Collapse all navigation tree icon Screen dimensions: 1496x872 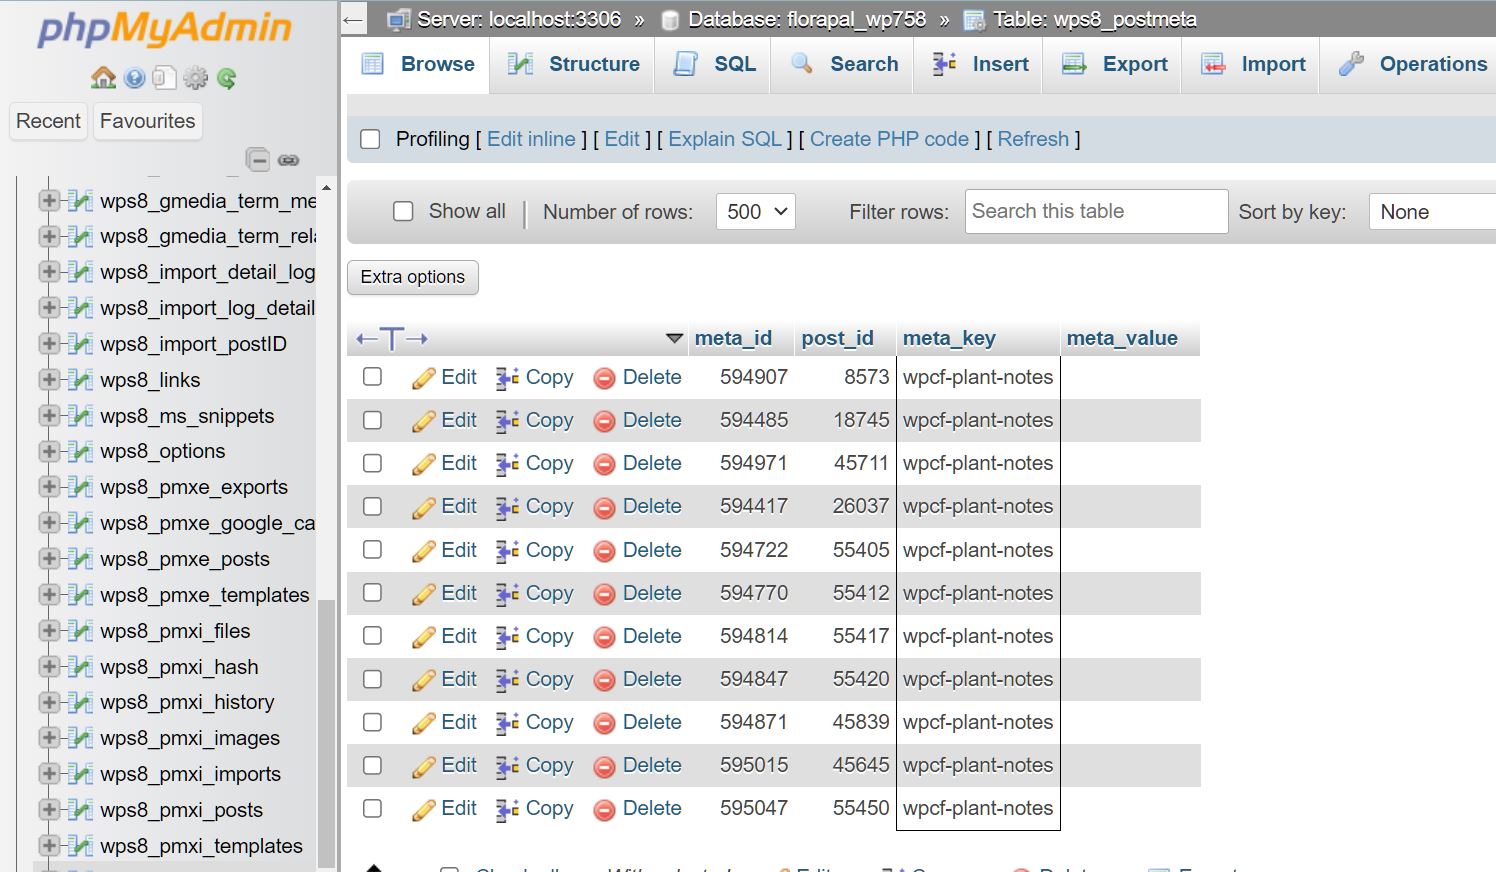click(258, 160)
